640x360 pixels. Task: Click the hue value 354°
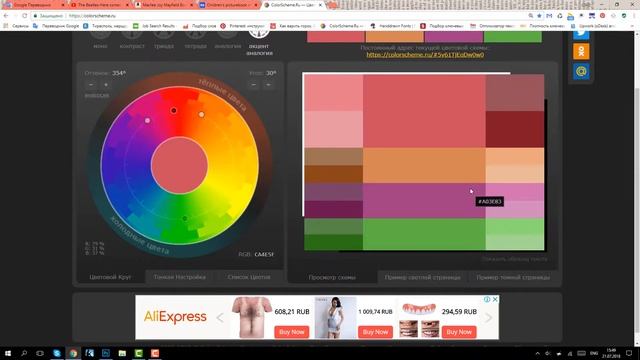[x=119, y=73]
